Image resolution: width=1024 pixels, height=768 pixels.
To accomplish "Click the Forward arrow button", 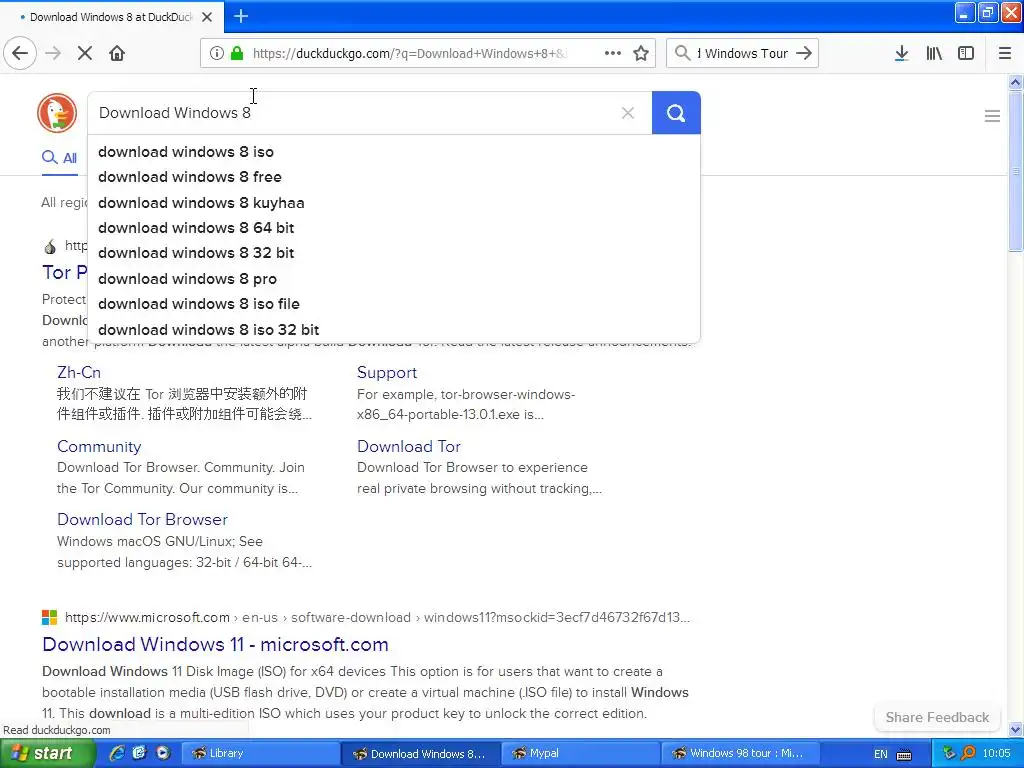I will point(53,53).
